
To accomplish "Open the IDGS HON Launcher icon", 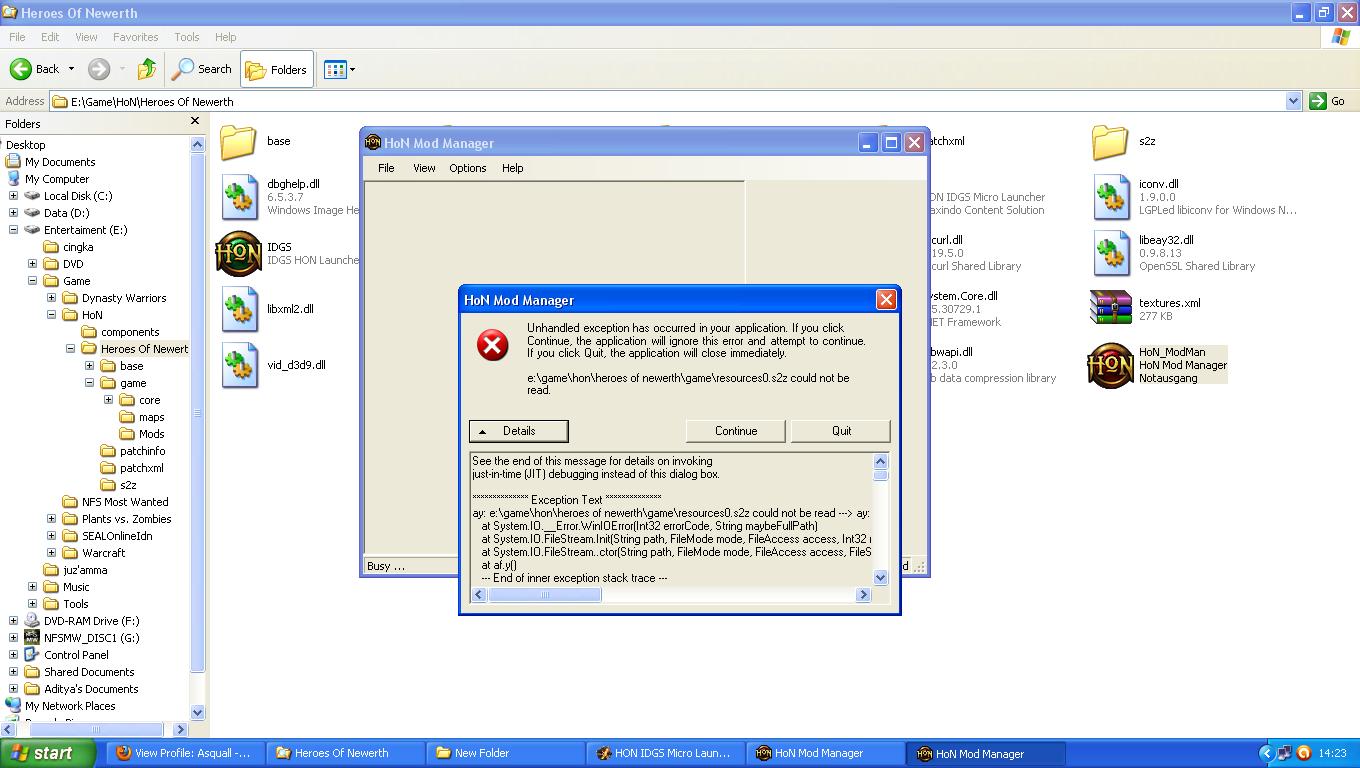I will tap(239, 254).
